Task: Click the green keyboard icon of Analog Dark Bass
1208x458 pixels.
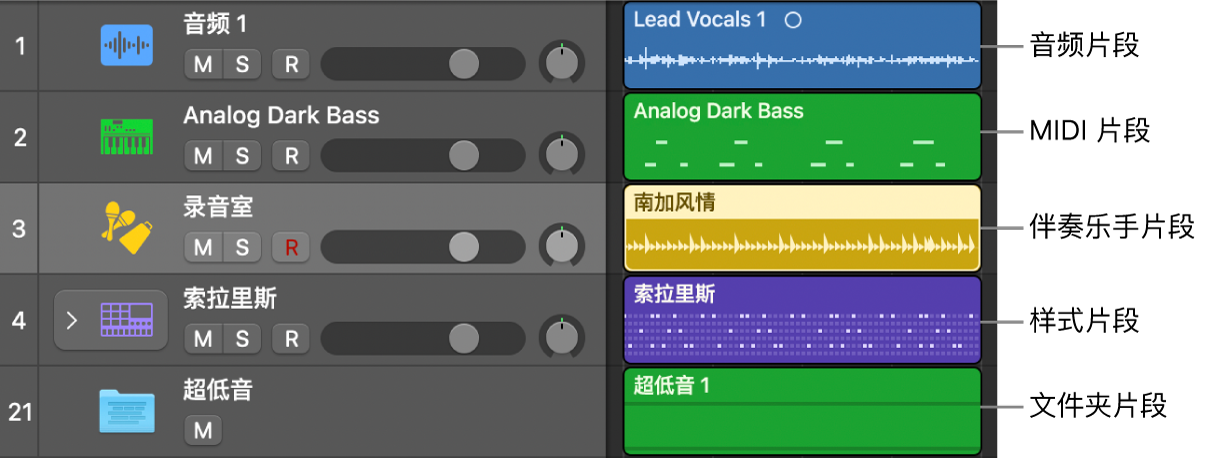Action: point(127,137)
